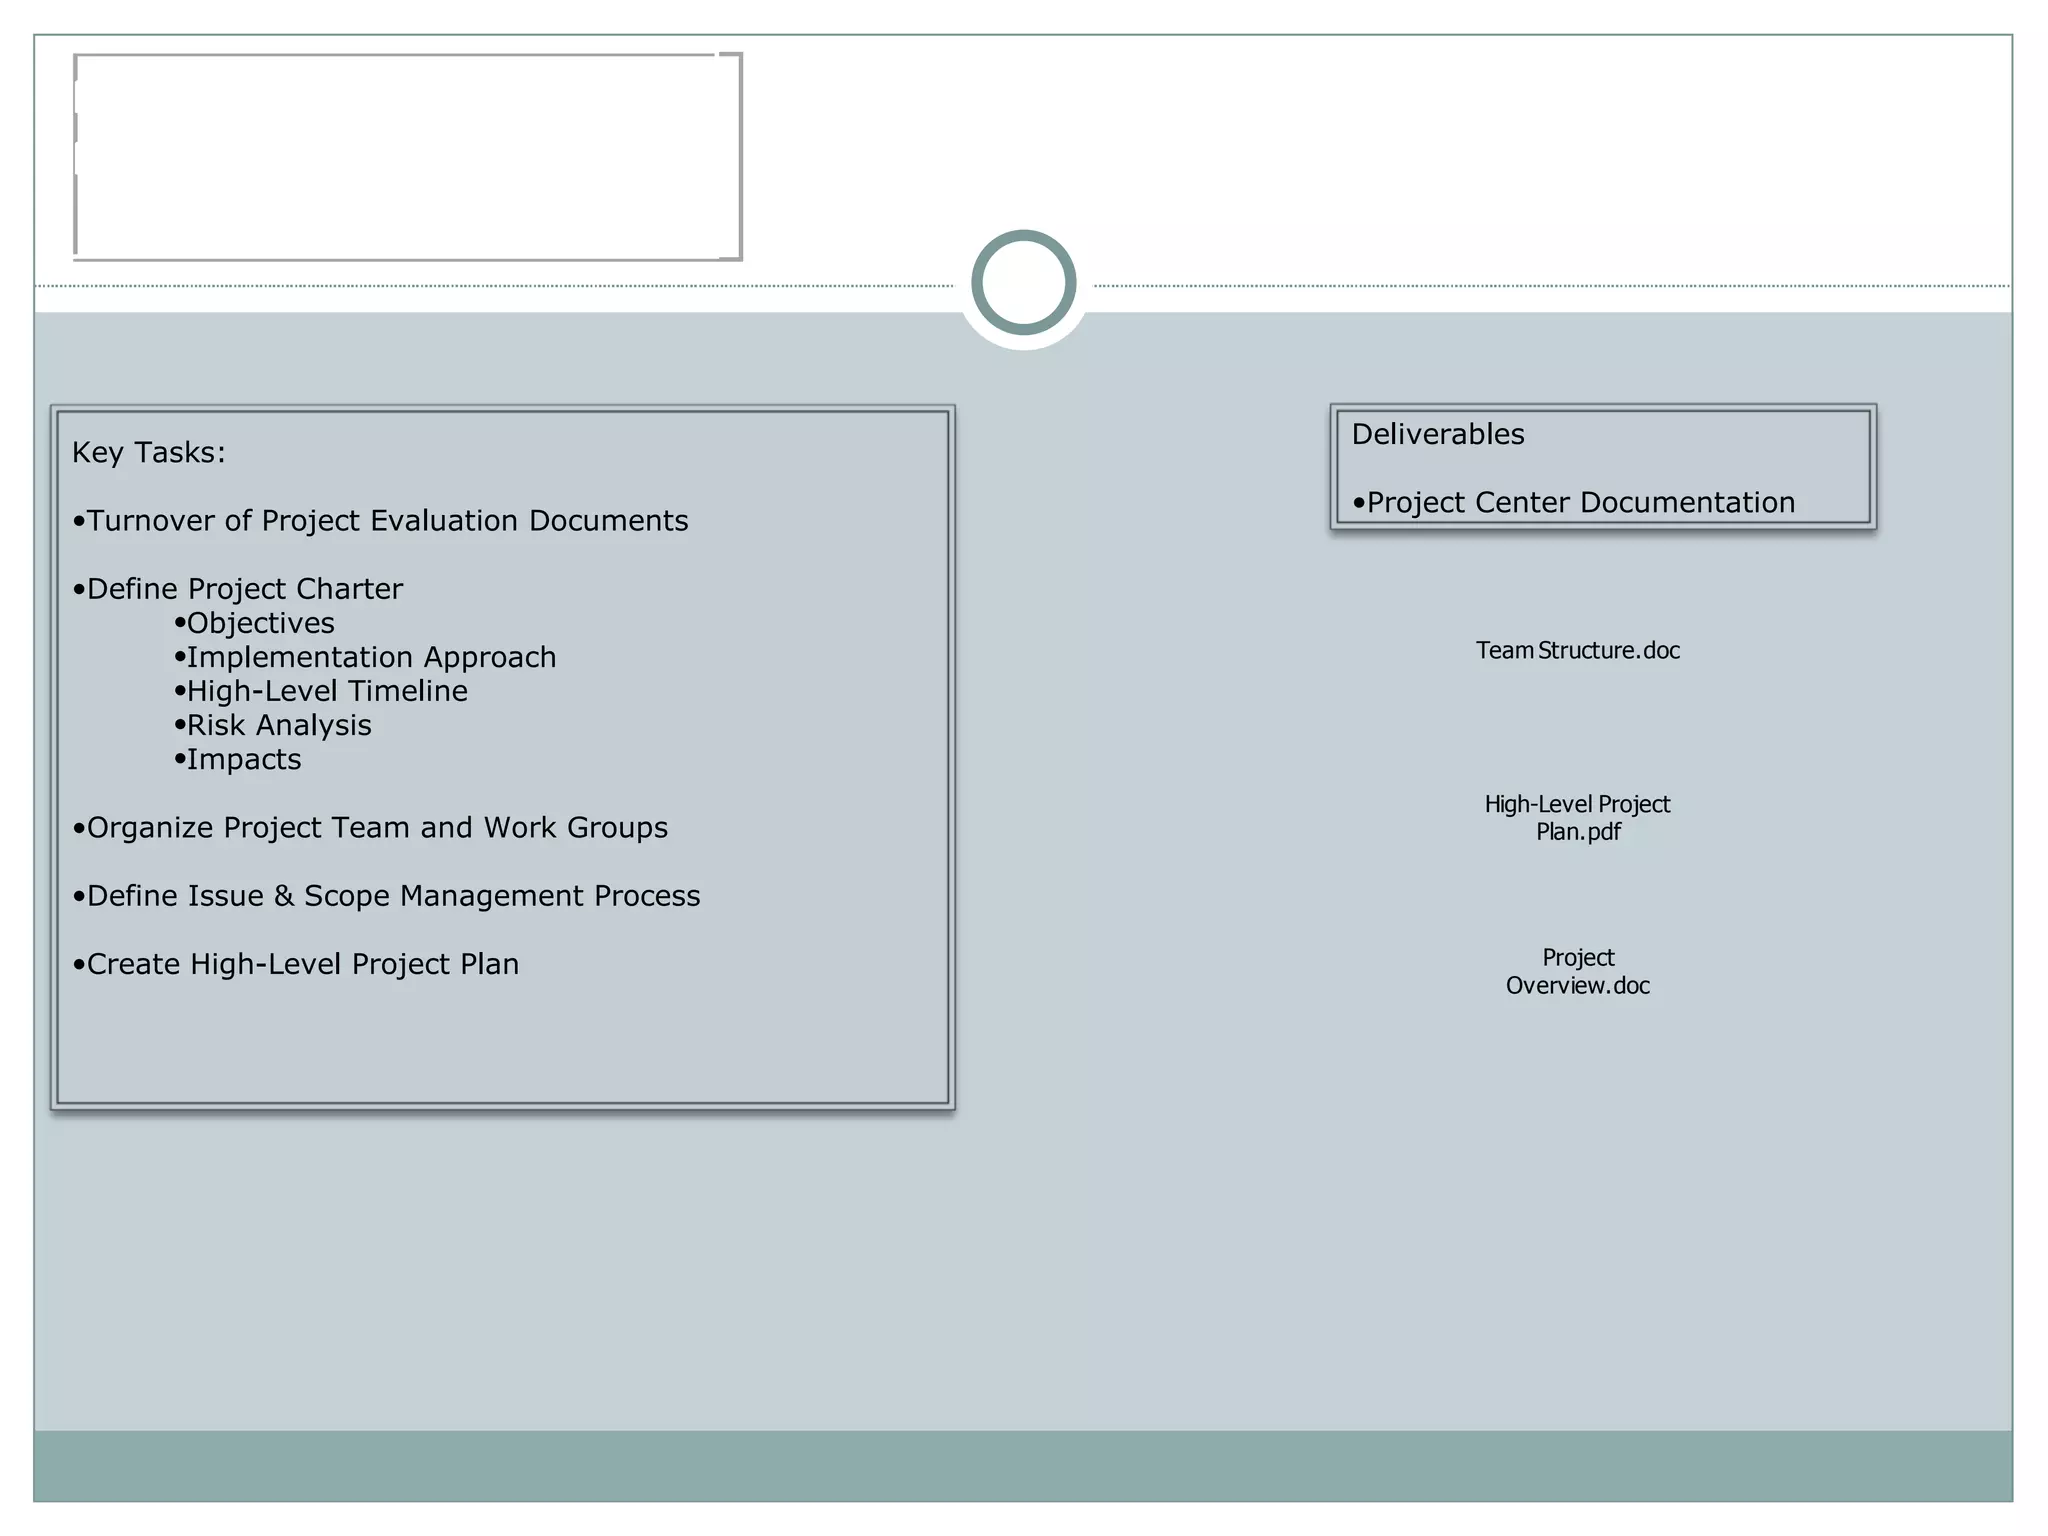The height and width of the screenshot is (1536, 2048).
Task: Open the 'Team Structure.doc' attachment
Action: 1578,650
